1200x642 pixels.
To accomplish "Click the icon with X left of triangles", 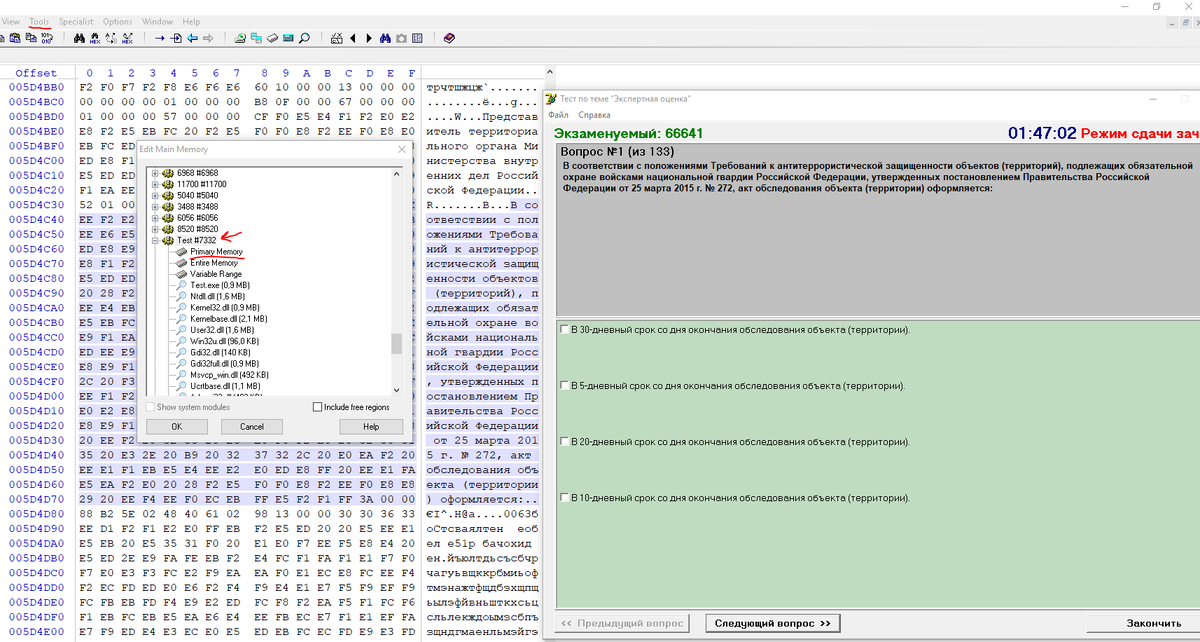I will [x=337, y=38].
